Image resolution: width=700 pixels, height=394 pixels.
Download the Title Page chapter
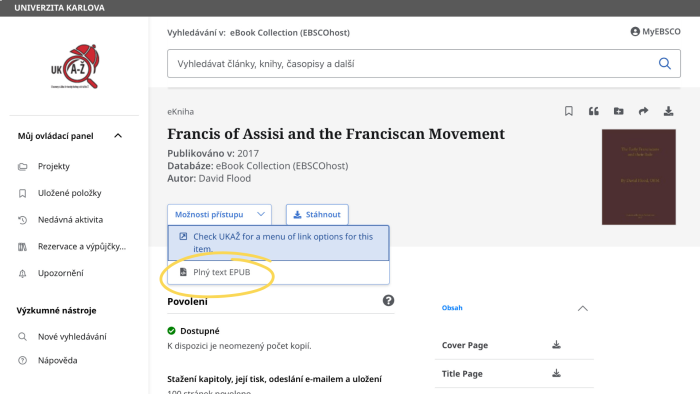556,373
